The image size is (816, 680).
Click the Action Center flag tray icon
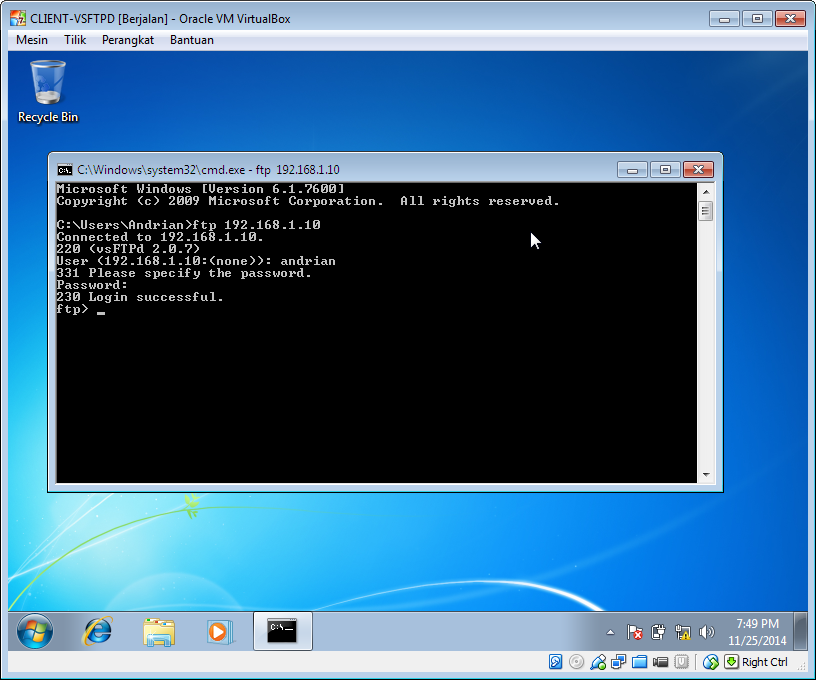pyautogui.click(x=634, y=633)
